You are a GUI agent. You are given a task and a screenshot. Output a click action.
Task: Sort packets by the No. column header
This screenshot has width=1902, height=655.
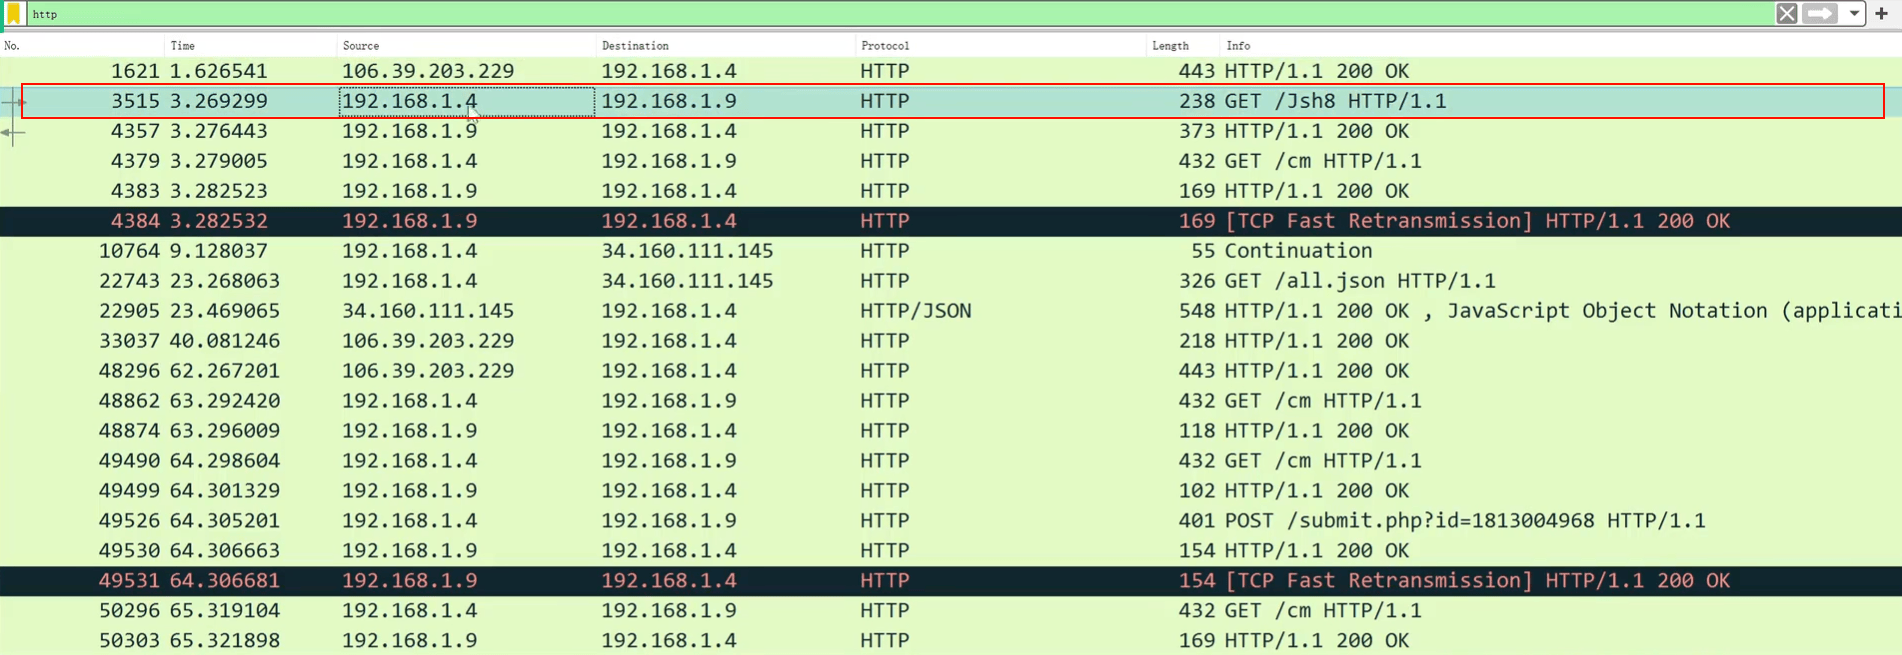coord(82,46)
